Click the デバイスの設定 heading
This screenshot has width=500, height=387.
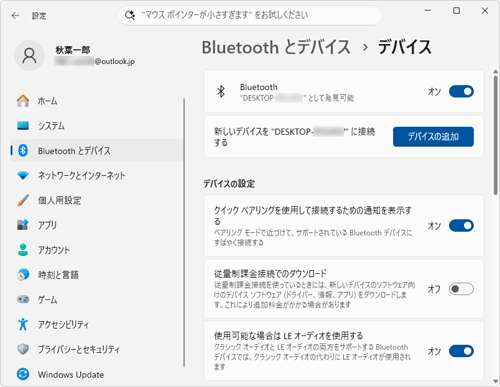[x=229, y=184]
